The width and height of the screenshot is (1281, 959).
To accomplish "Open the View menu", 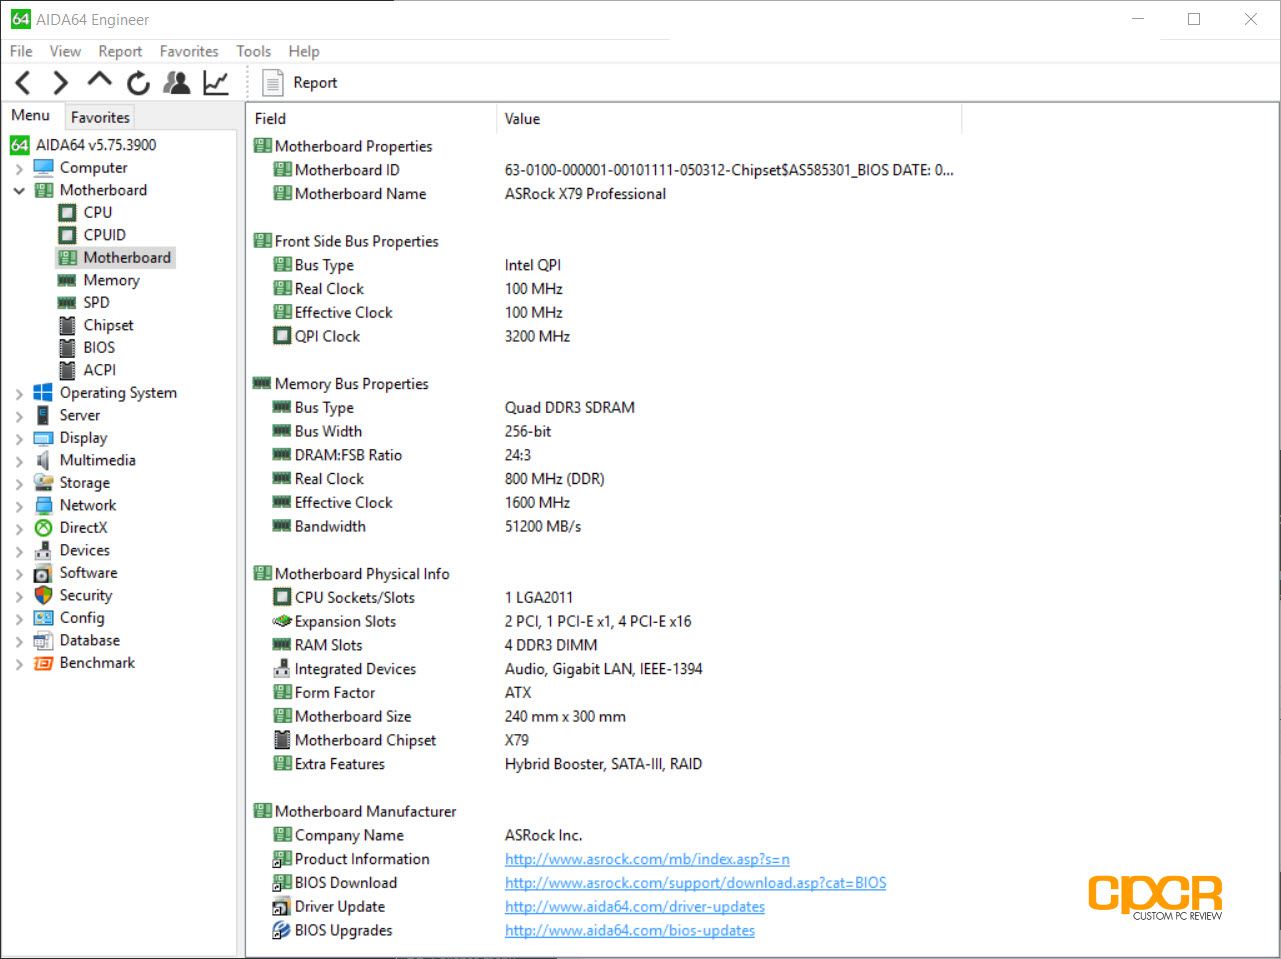I will [65, 51].
